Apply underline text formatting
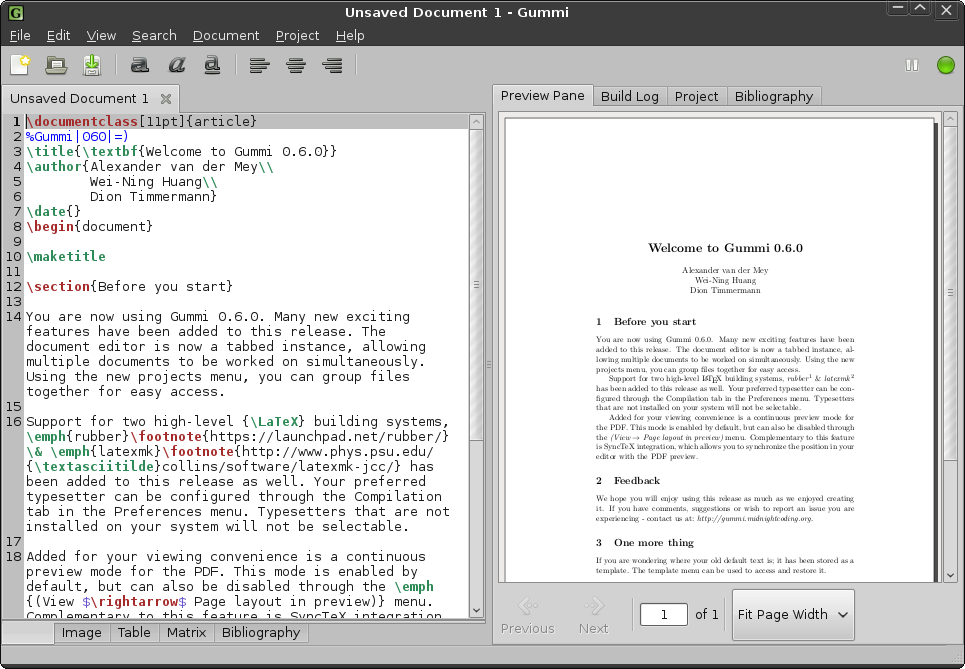 [212, 65]
